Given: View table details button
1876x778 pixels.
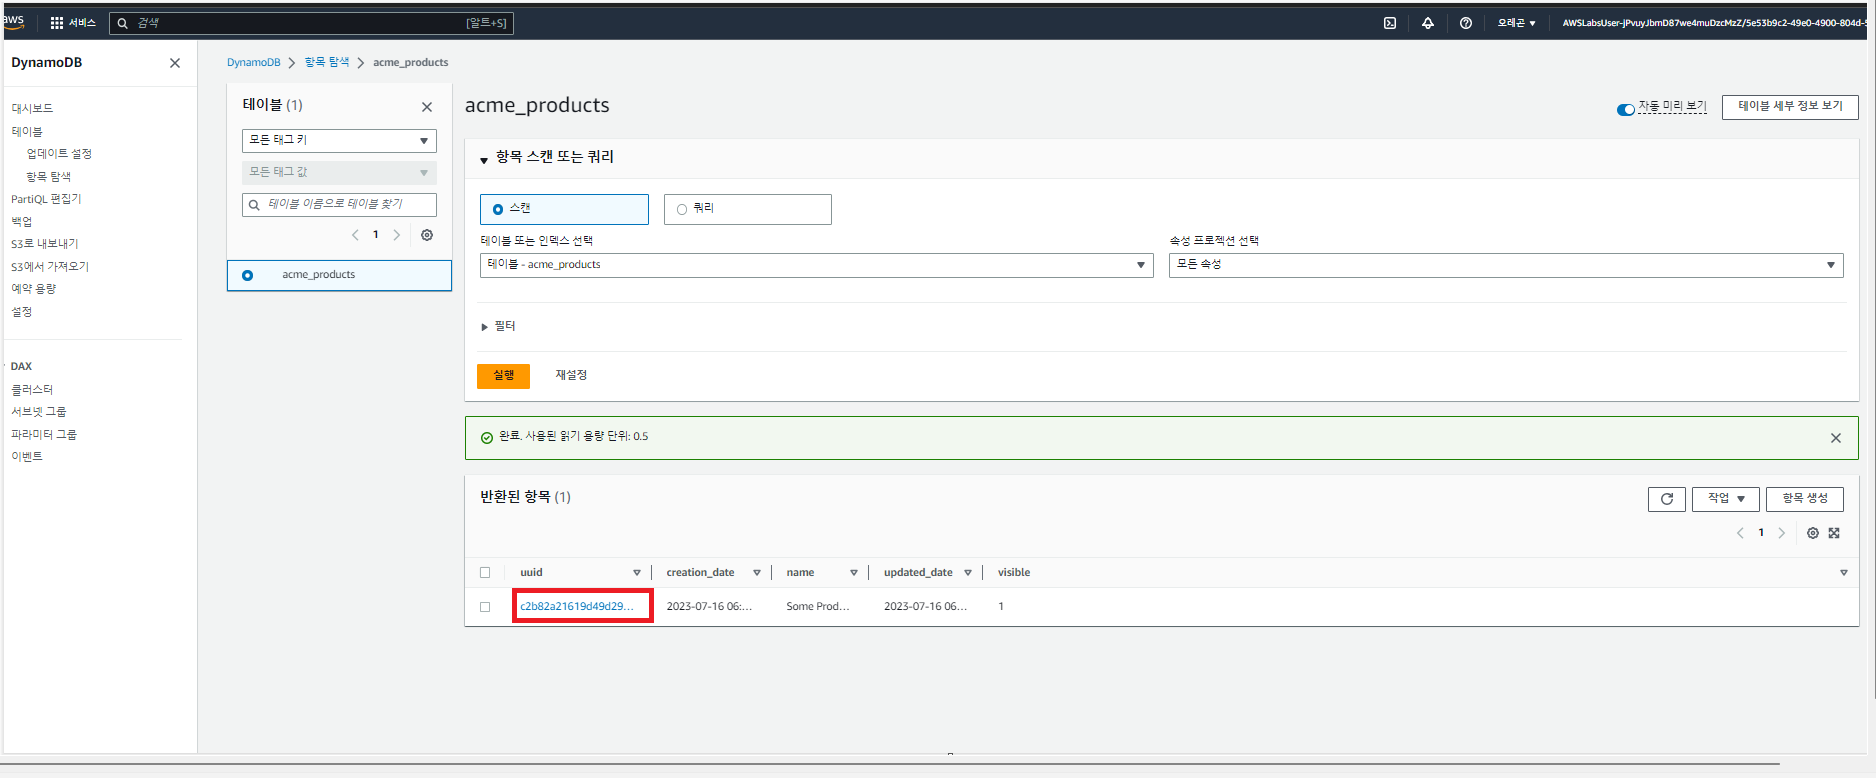Looking at the screenshot, I should [x=1790, y=107].
